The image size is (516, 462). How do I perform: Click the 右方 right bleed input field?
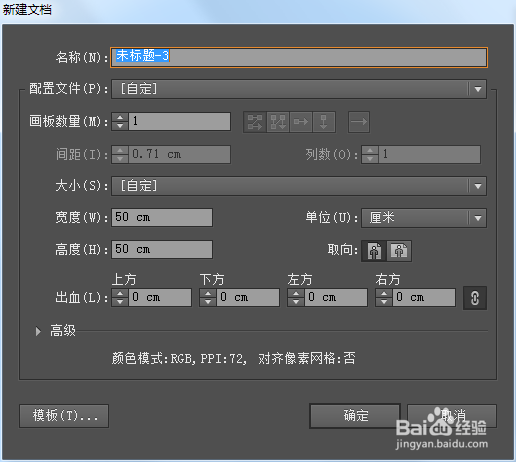[x=424, y=297]
